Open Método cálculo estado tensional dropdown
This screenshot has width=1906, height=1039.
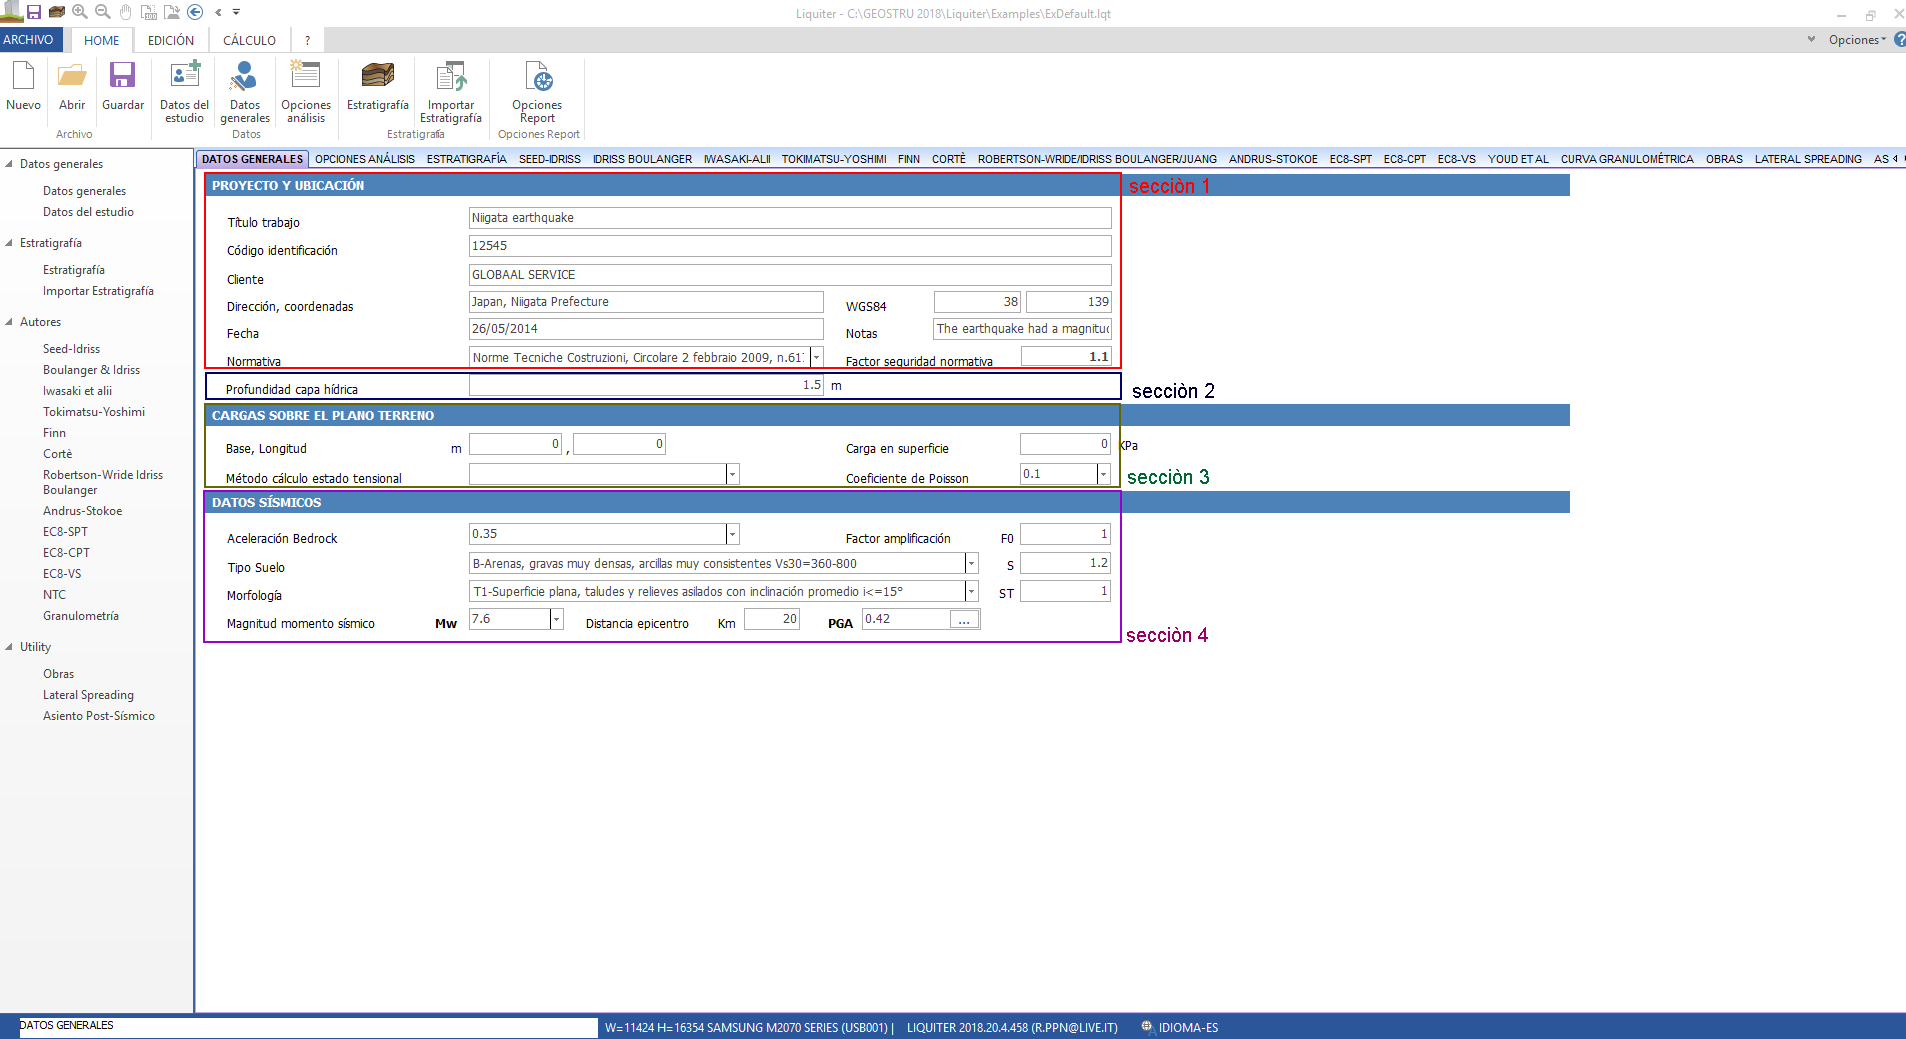coord(732,474)
